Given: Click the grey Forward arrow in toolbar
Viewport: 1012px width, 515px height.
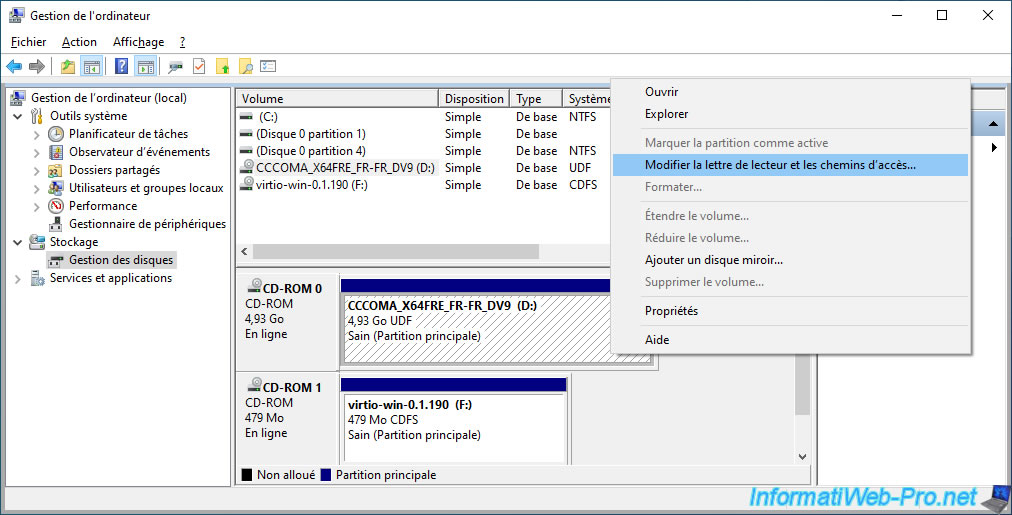Looking at the screenshot, I should point(37,66).
